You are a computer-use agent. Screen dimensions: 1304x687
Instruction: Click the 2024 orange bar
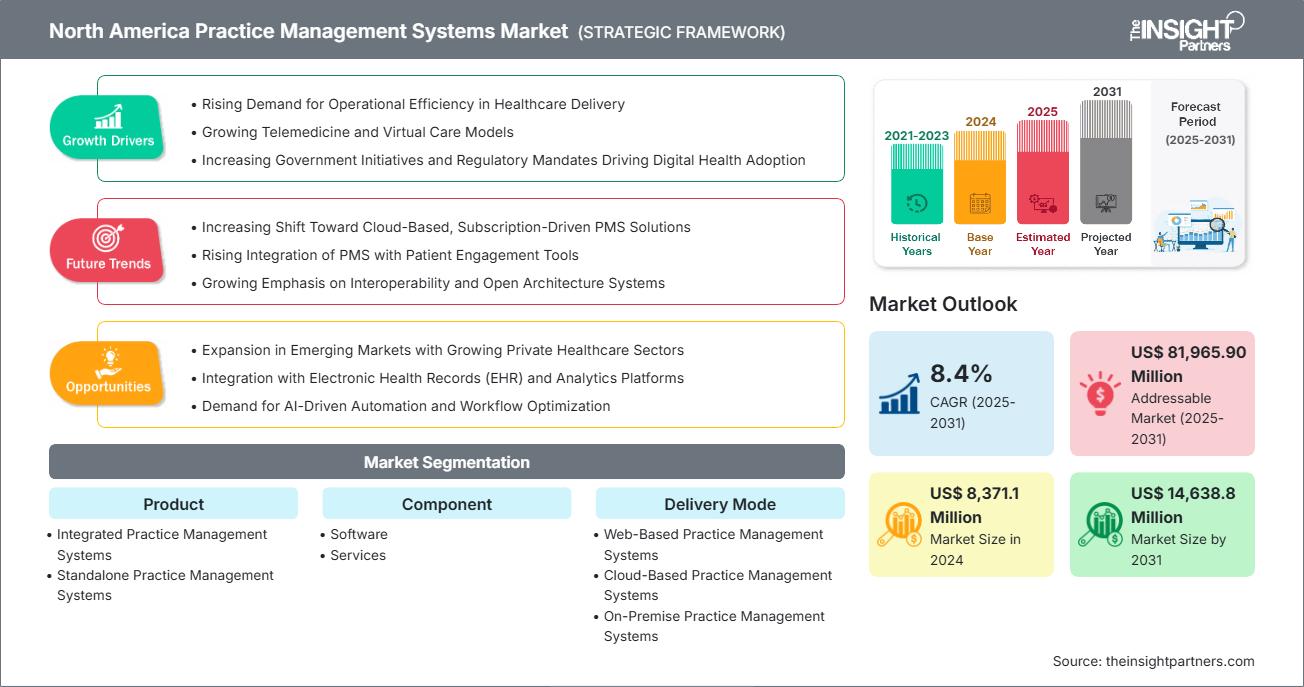pos(980,177)
